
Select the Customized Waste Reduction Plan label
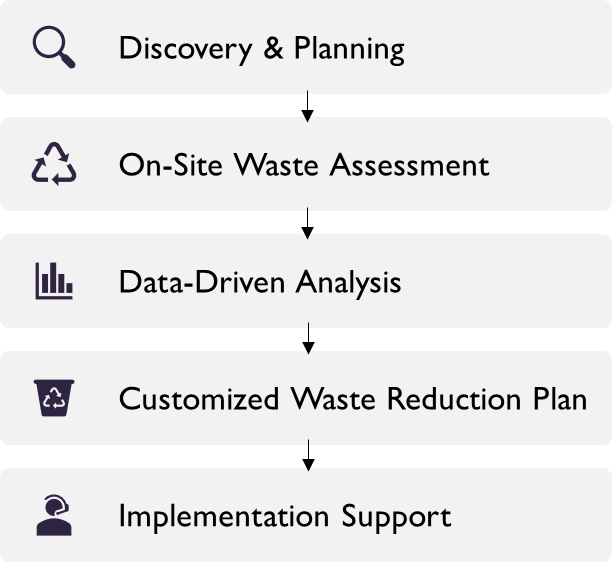point(353,399)
